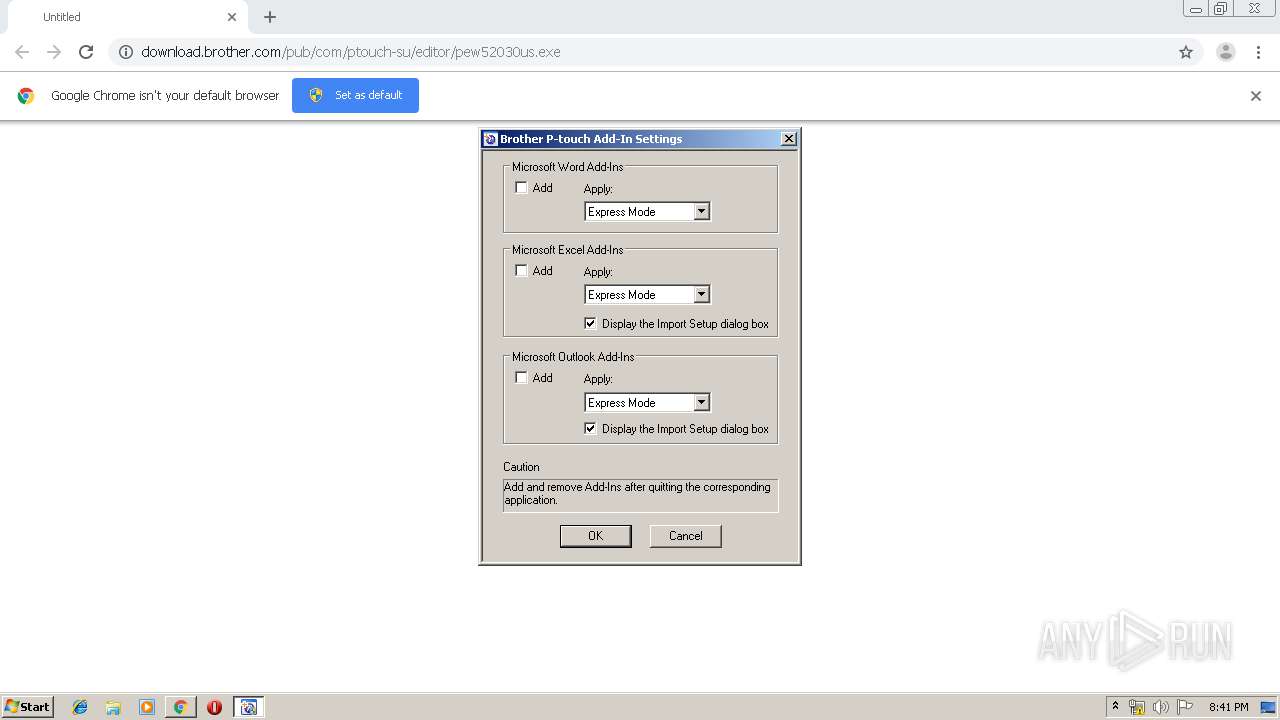Select the Untitled tab
The image size is (1280, 720).
tap(128, 17)
